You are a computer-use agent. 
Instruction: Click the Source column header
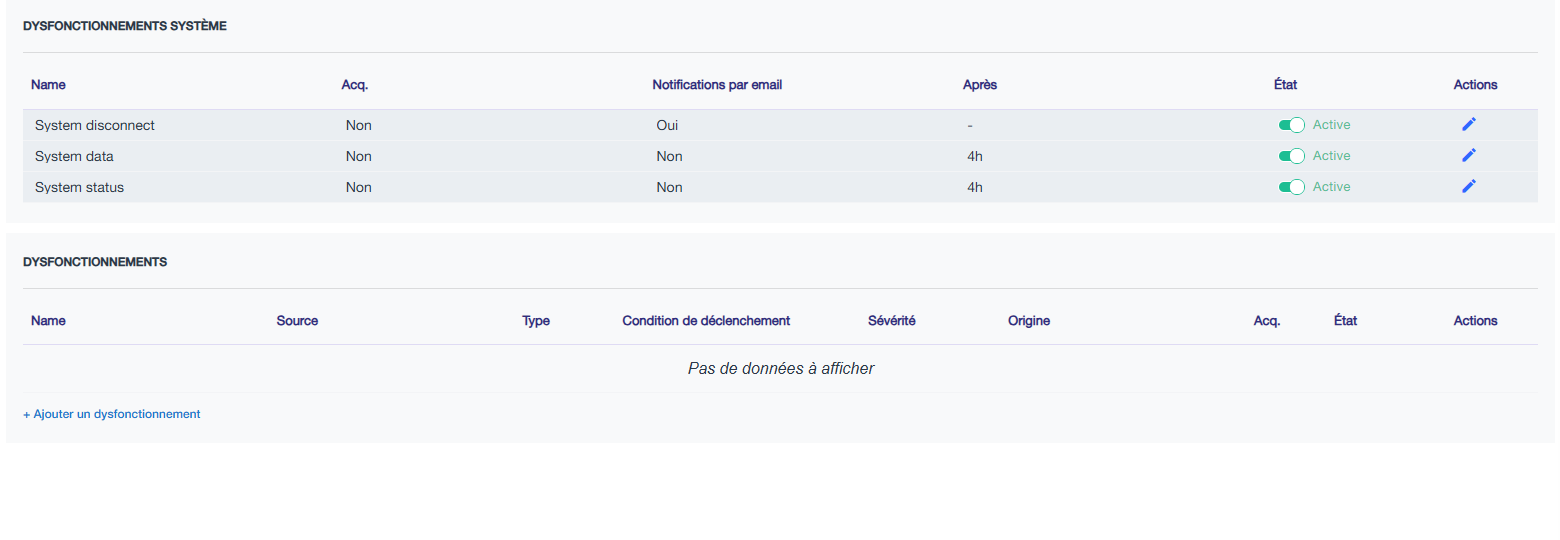297,321
